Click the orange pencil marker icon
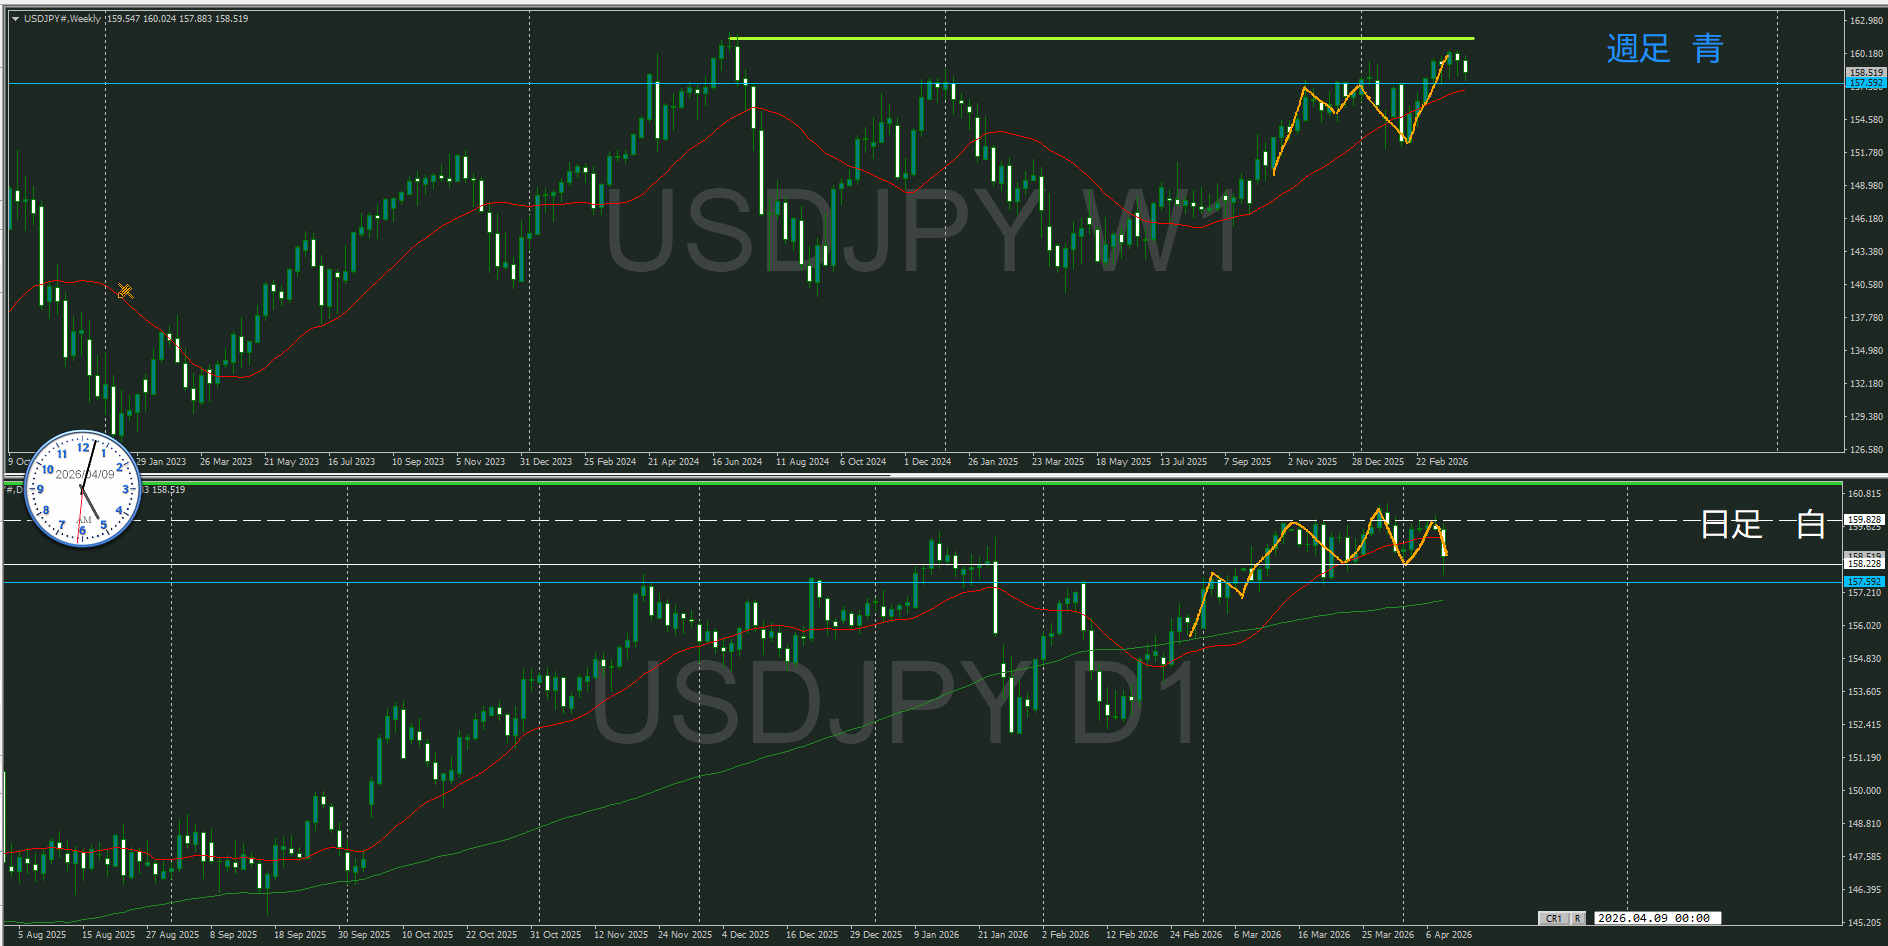 [125, 291]
